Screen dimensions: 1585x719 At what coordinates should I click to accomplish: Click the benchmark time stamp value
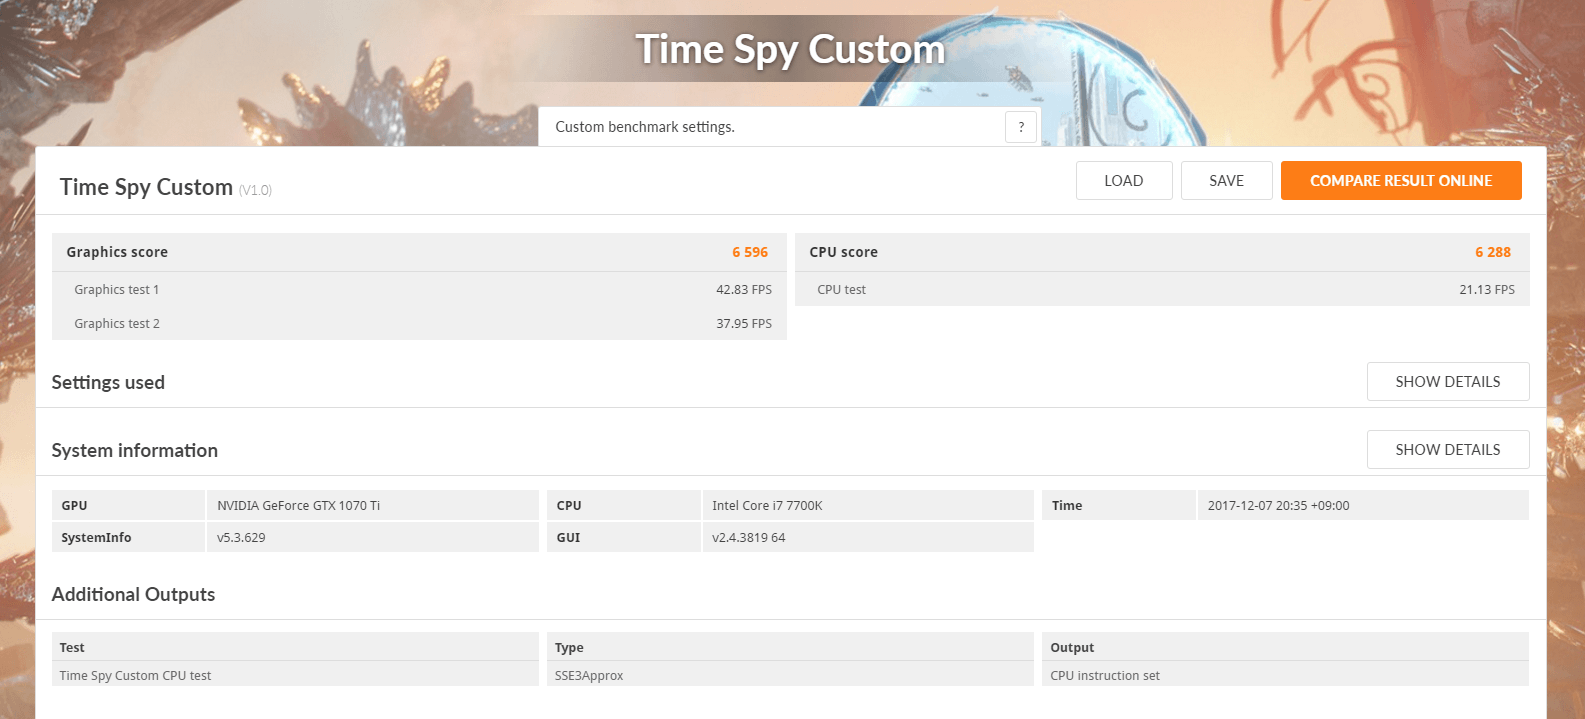coord(1278,506)
